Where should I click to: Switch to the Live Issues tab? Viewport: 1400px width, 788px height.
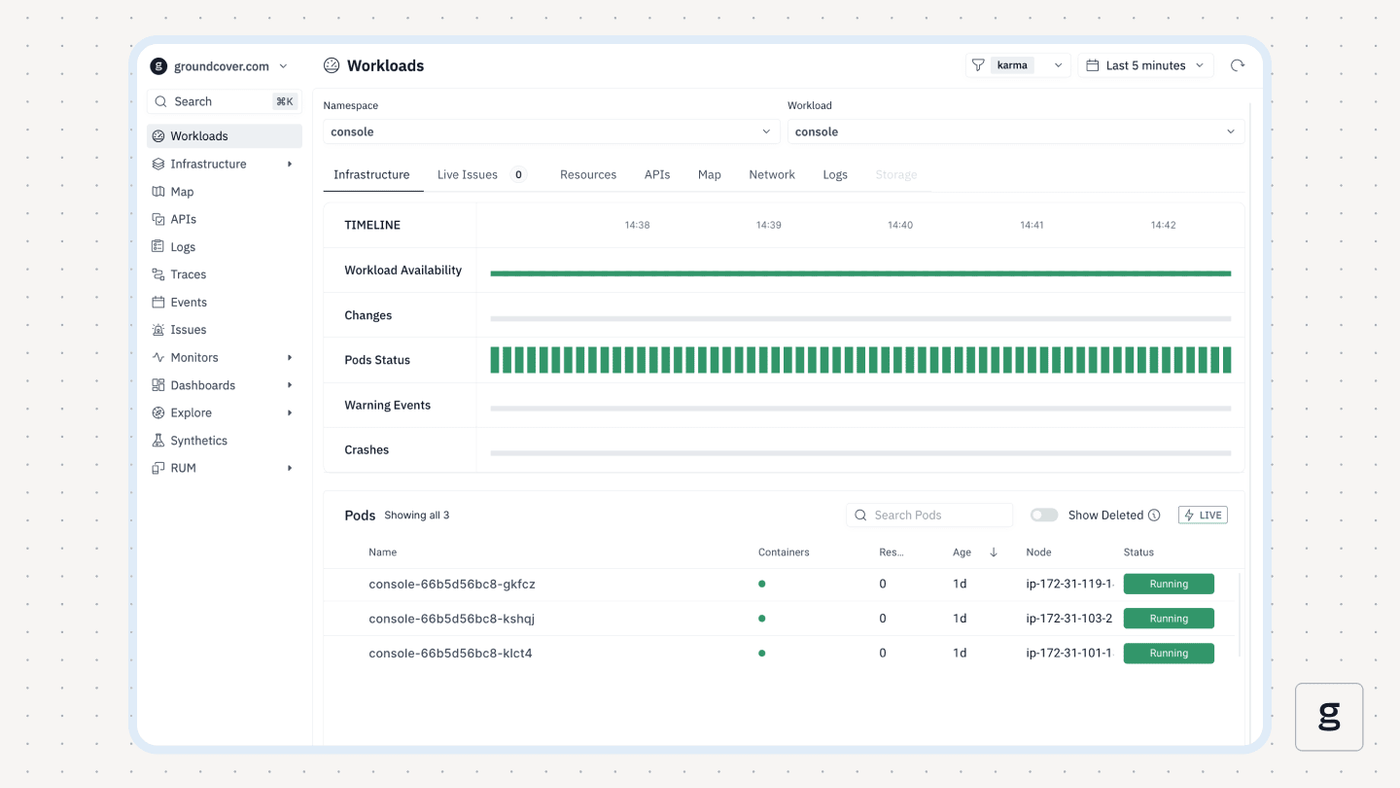pos(481,175)
